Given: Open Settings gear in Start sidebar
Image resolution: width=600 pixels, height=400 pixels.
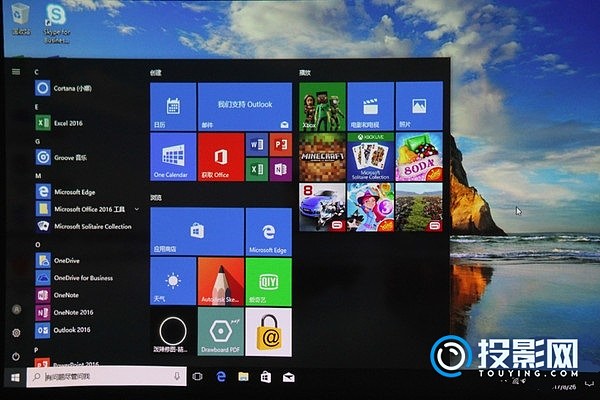Looking at the screenshot, I should pyautogui.click(x=16, y=333).
